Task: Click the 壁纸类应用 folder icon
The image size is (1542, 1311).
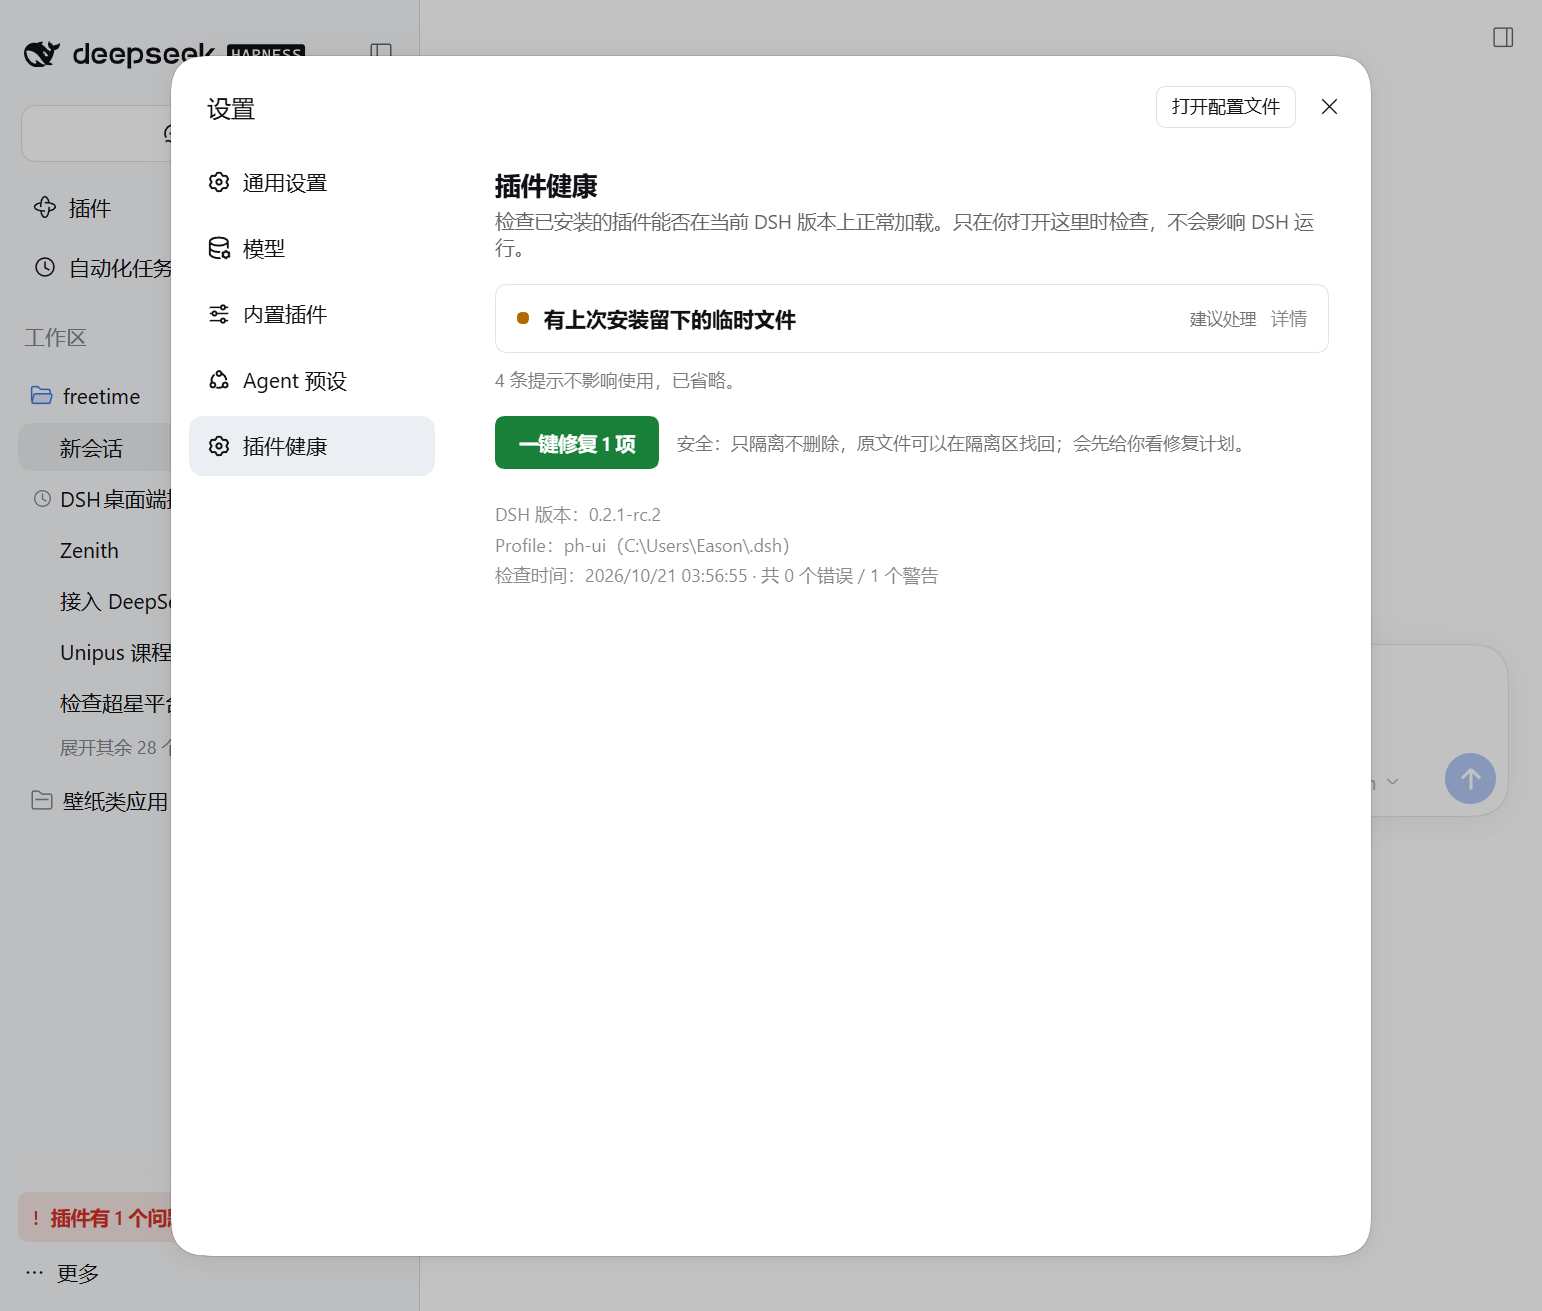Action: click(42, 800)
